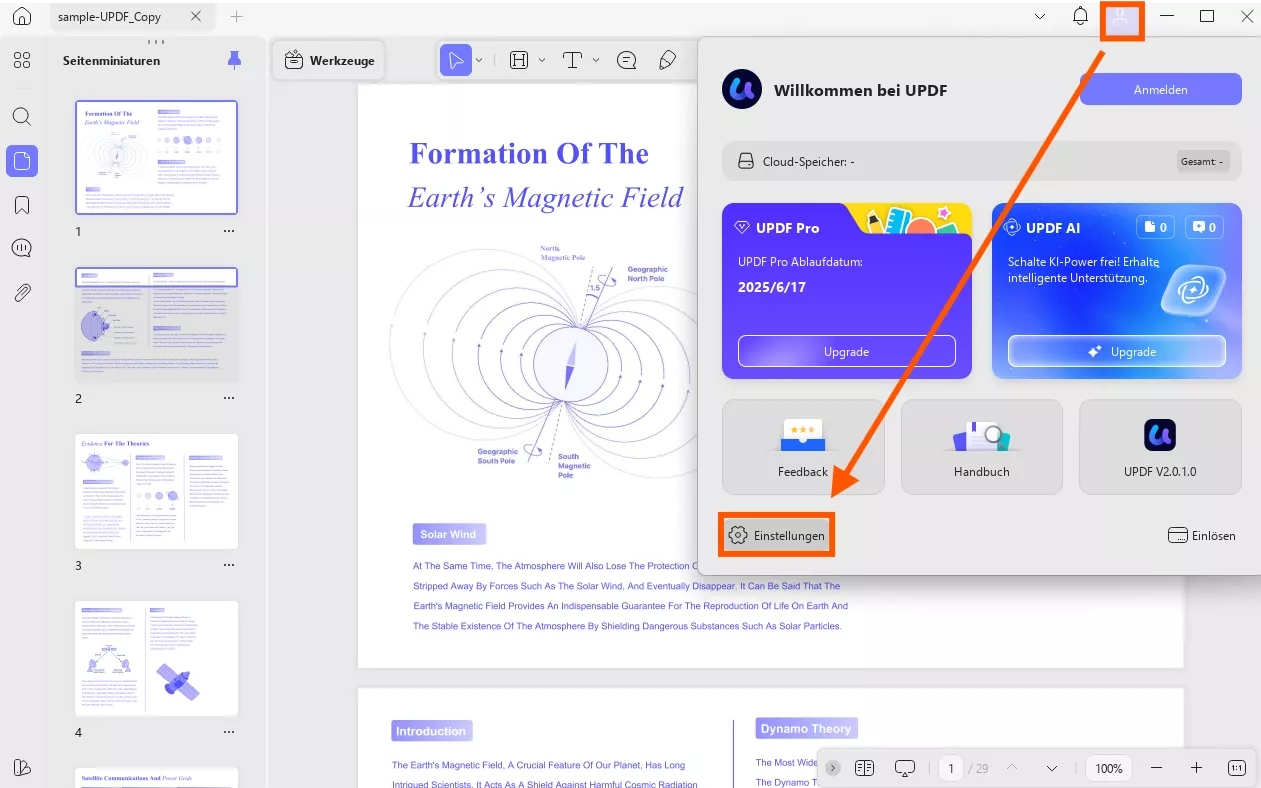This screenshot has height=788, width=1261.
Task: Click the Introduction heading in document
Action: tap(431, 731)
